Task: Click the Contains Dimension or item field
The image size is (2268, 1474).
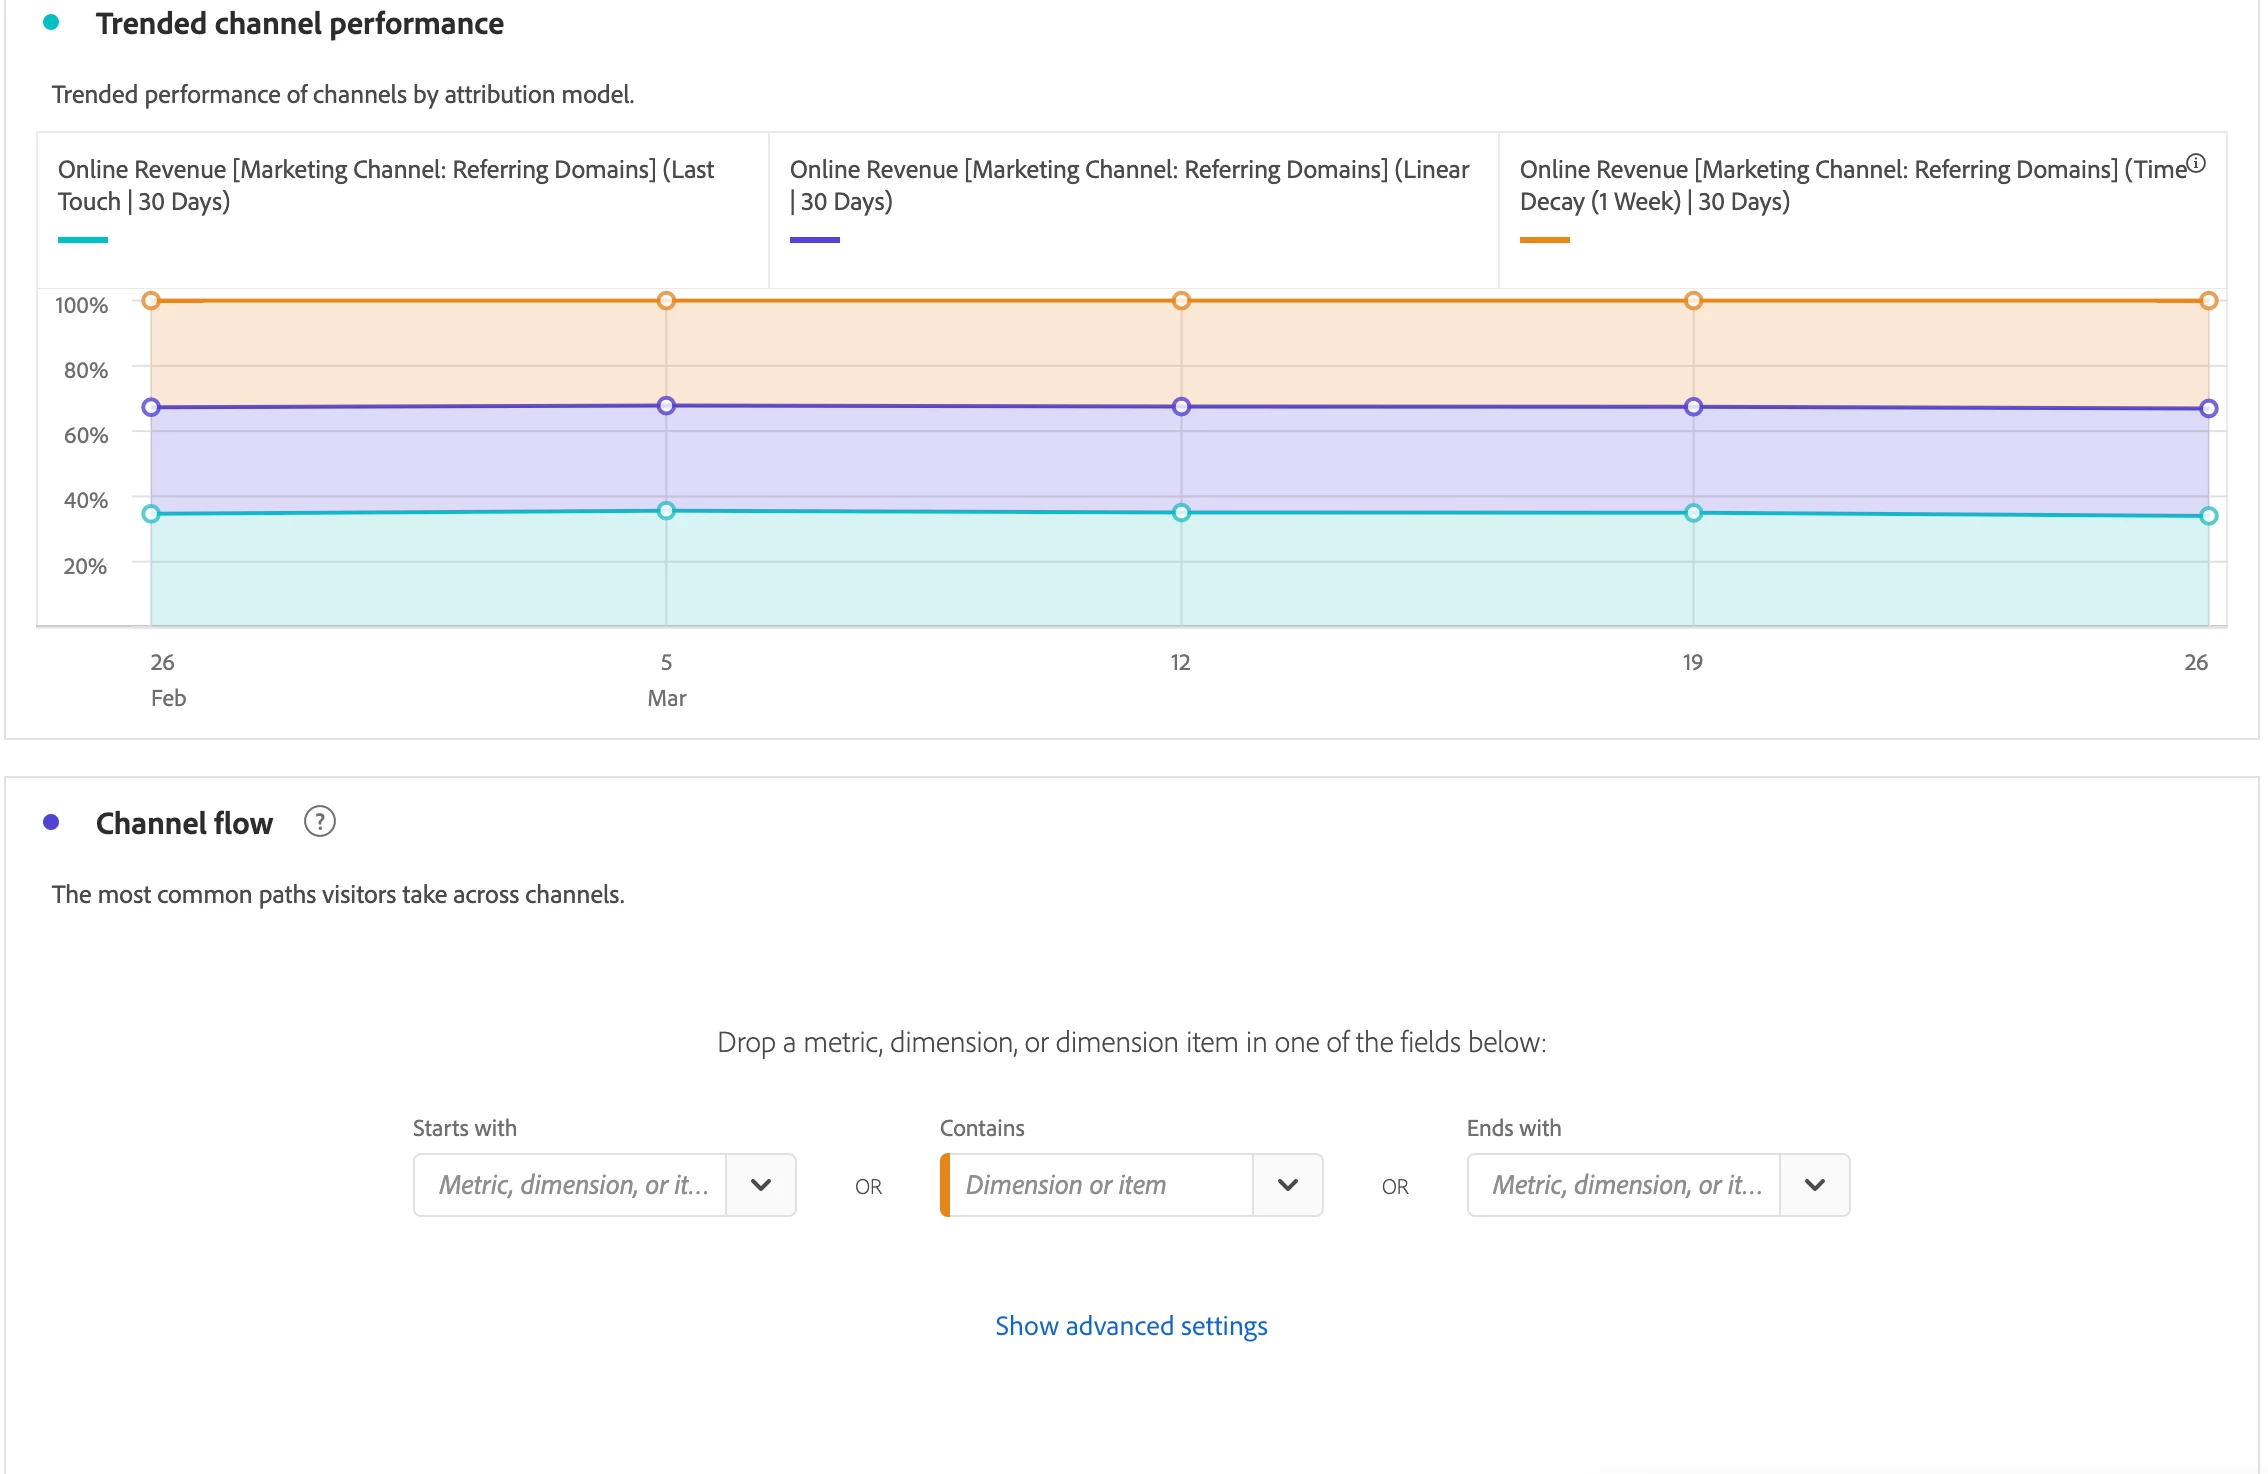Action: [x=1100, y=1185]
